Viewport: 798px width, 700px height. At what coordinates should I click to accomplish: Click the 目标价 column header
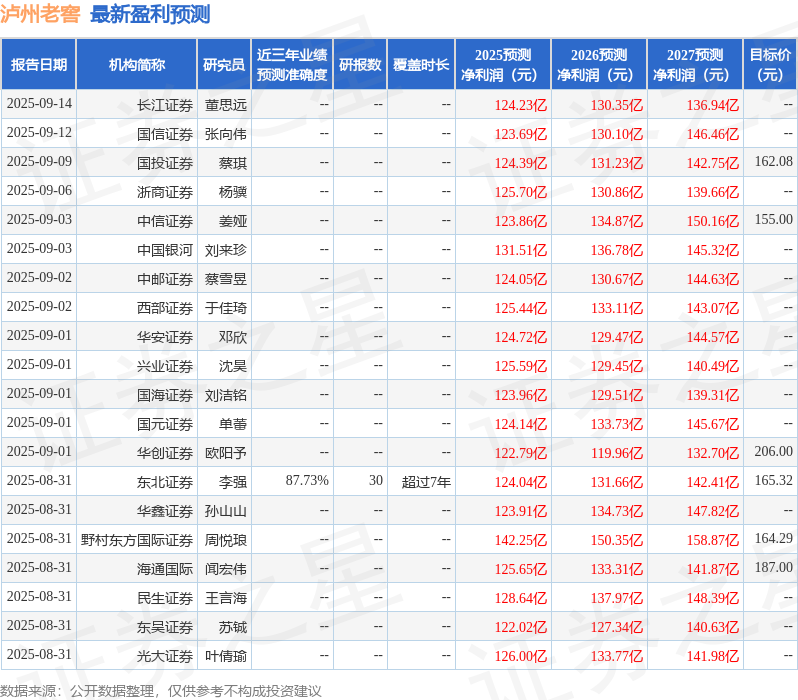pos(771,65)
